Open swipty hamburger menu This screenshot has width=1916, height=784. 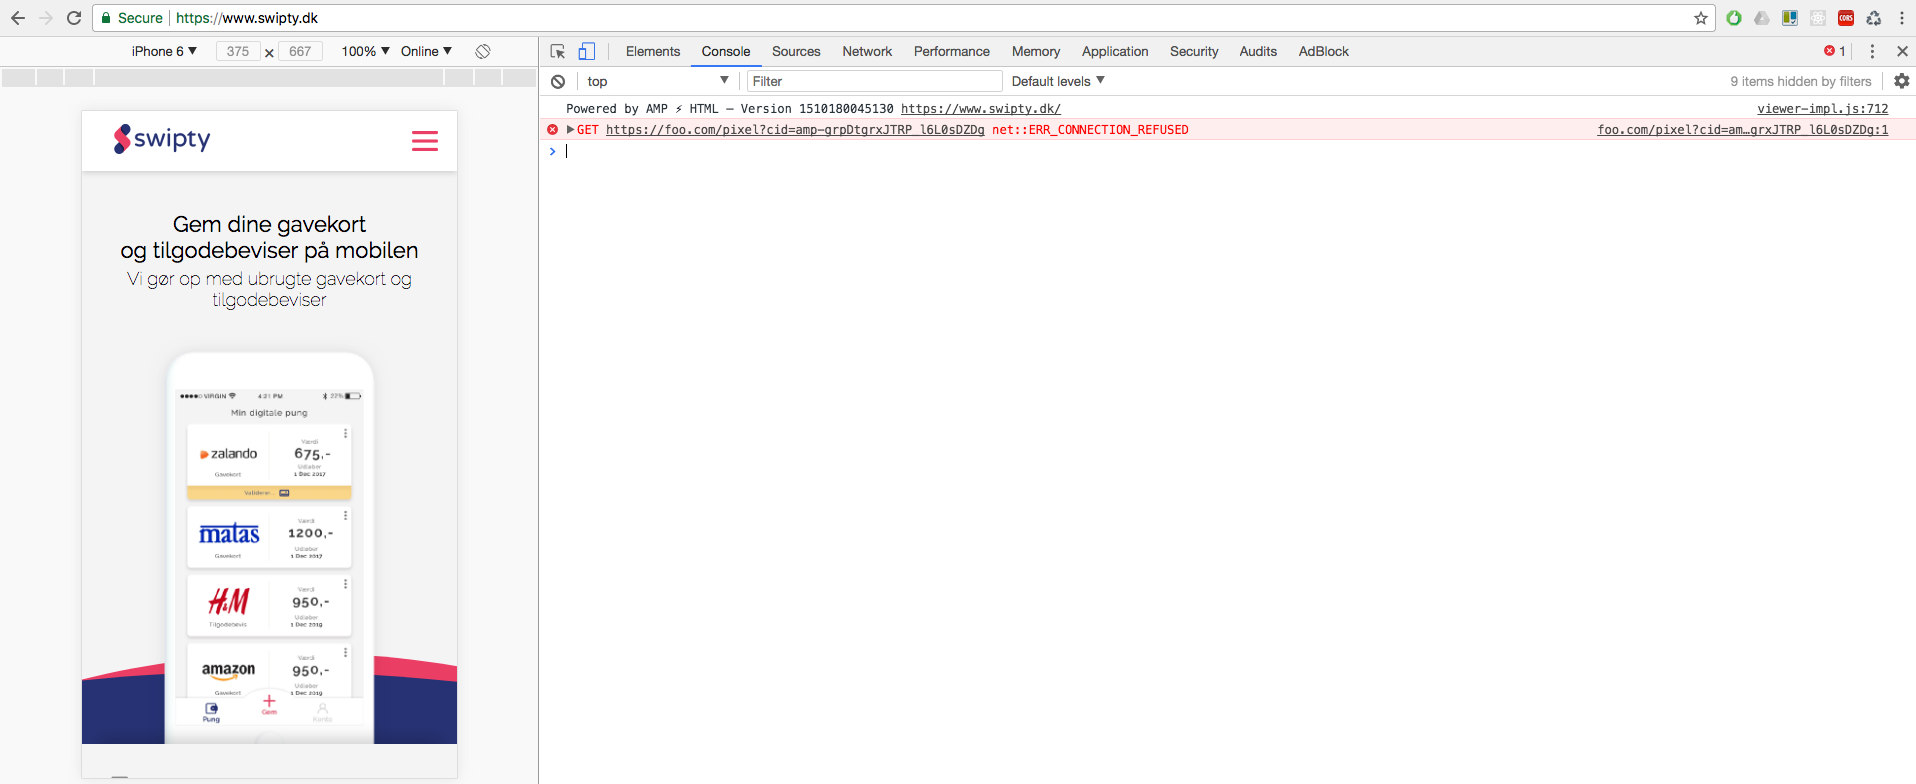(x=425, y=141)
